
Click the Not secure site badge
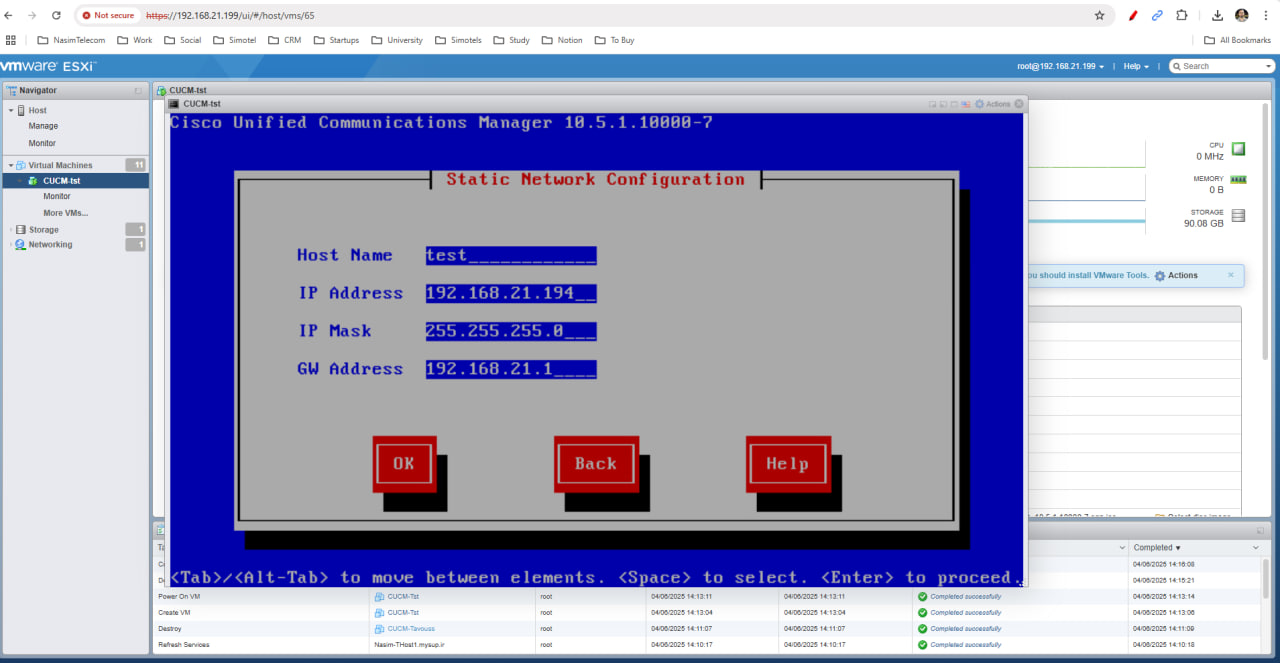(x=108, y=15)
